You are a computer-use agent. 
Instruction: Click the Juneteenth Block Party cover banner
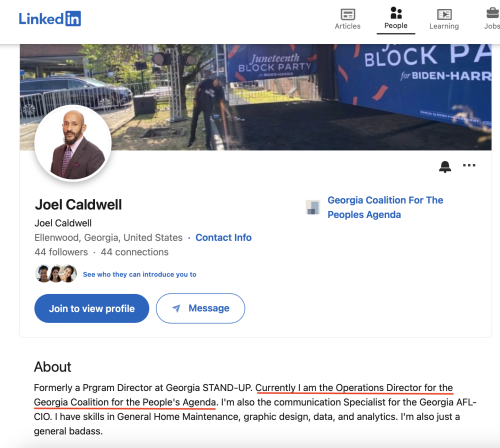[256, 97]
